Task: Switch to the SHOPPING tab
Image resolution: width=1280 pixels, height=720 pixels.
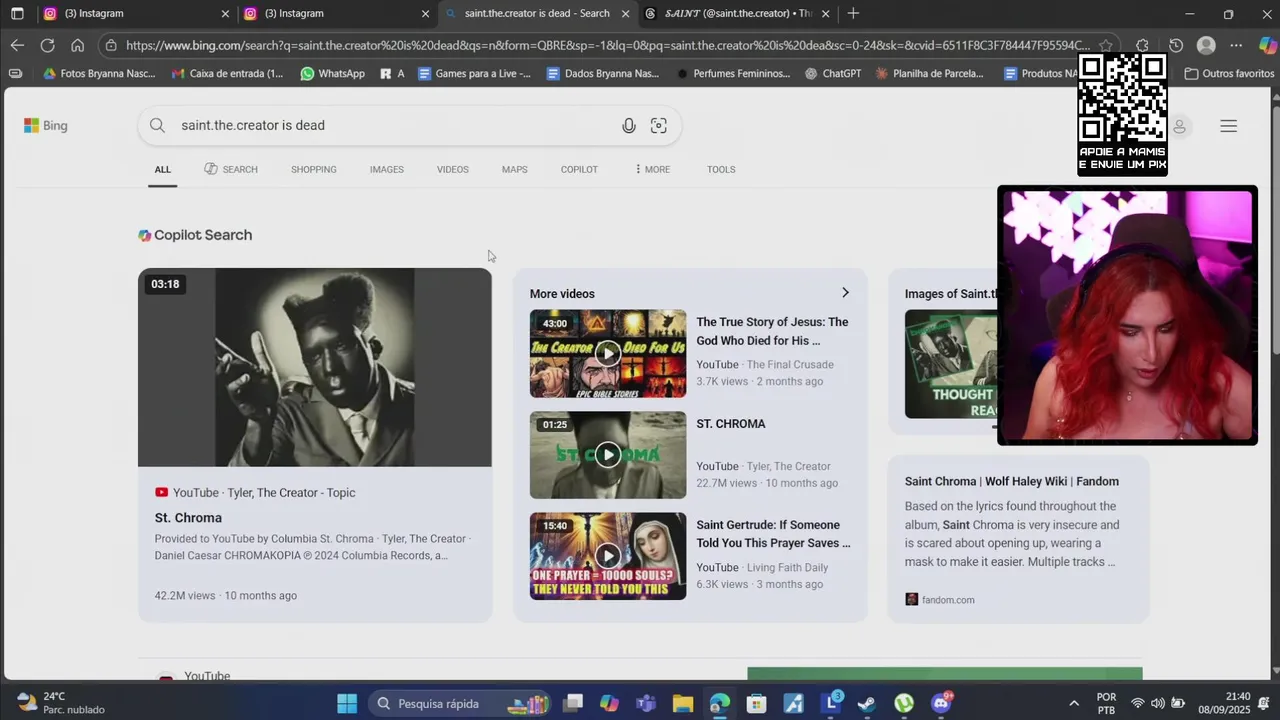Action: [x=314, y=169]
